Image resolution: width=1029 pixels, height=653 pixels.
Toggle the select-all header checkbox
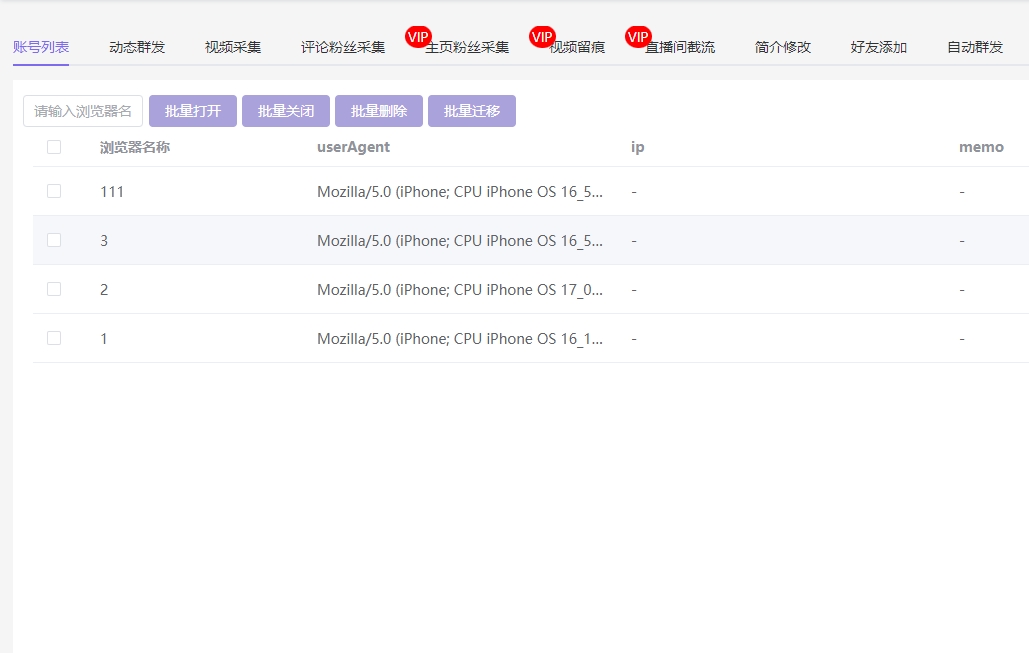pyautogui.click(x=54, y=147)
